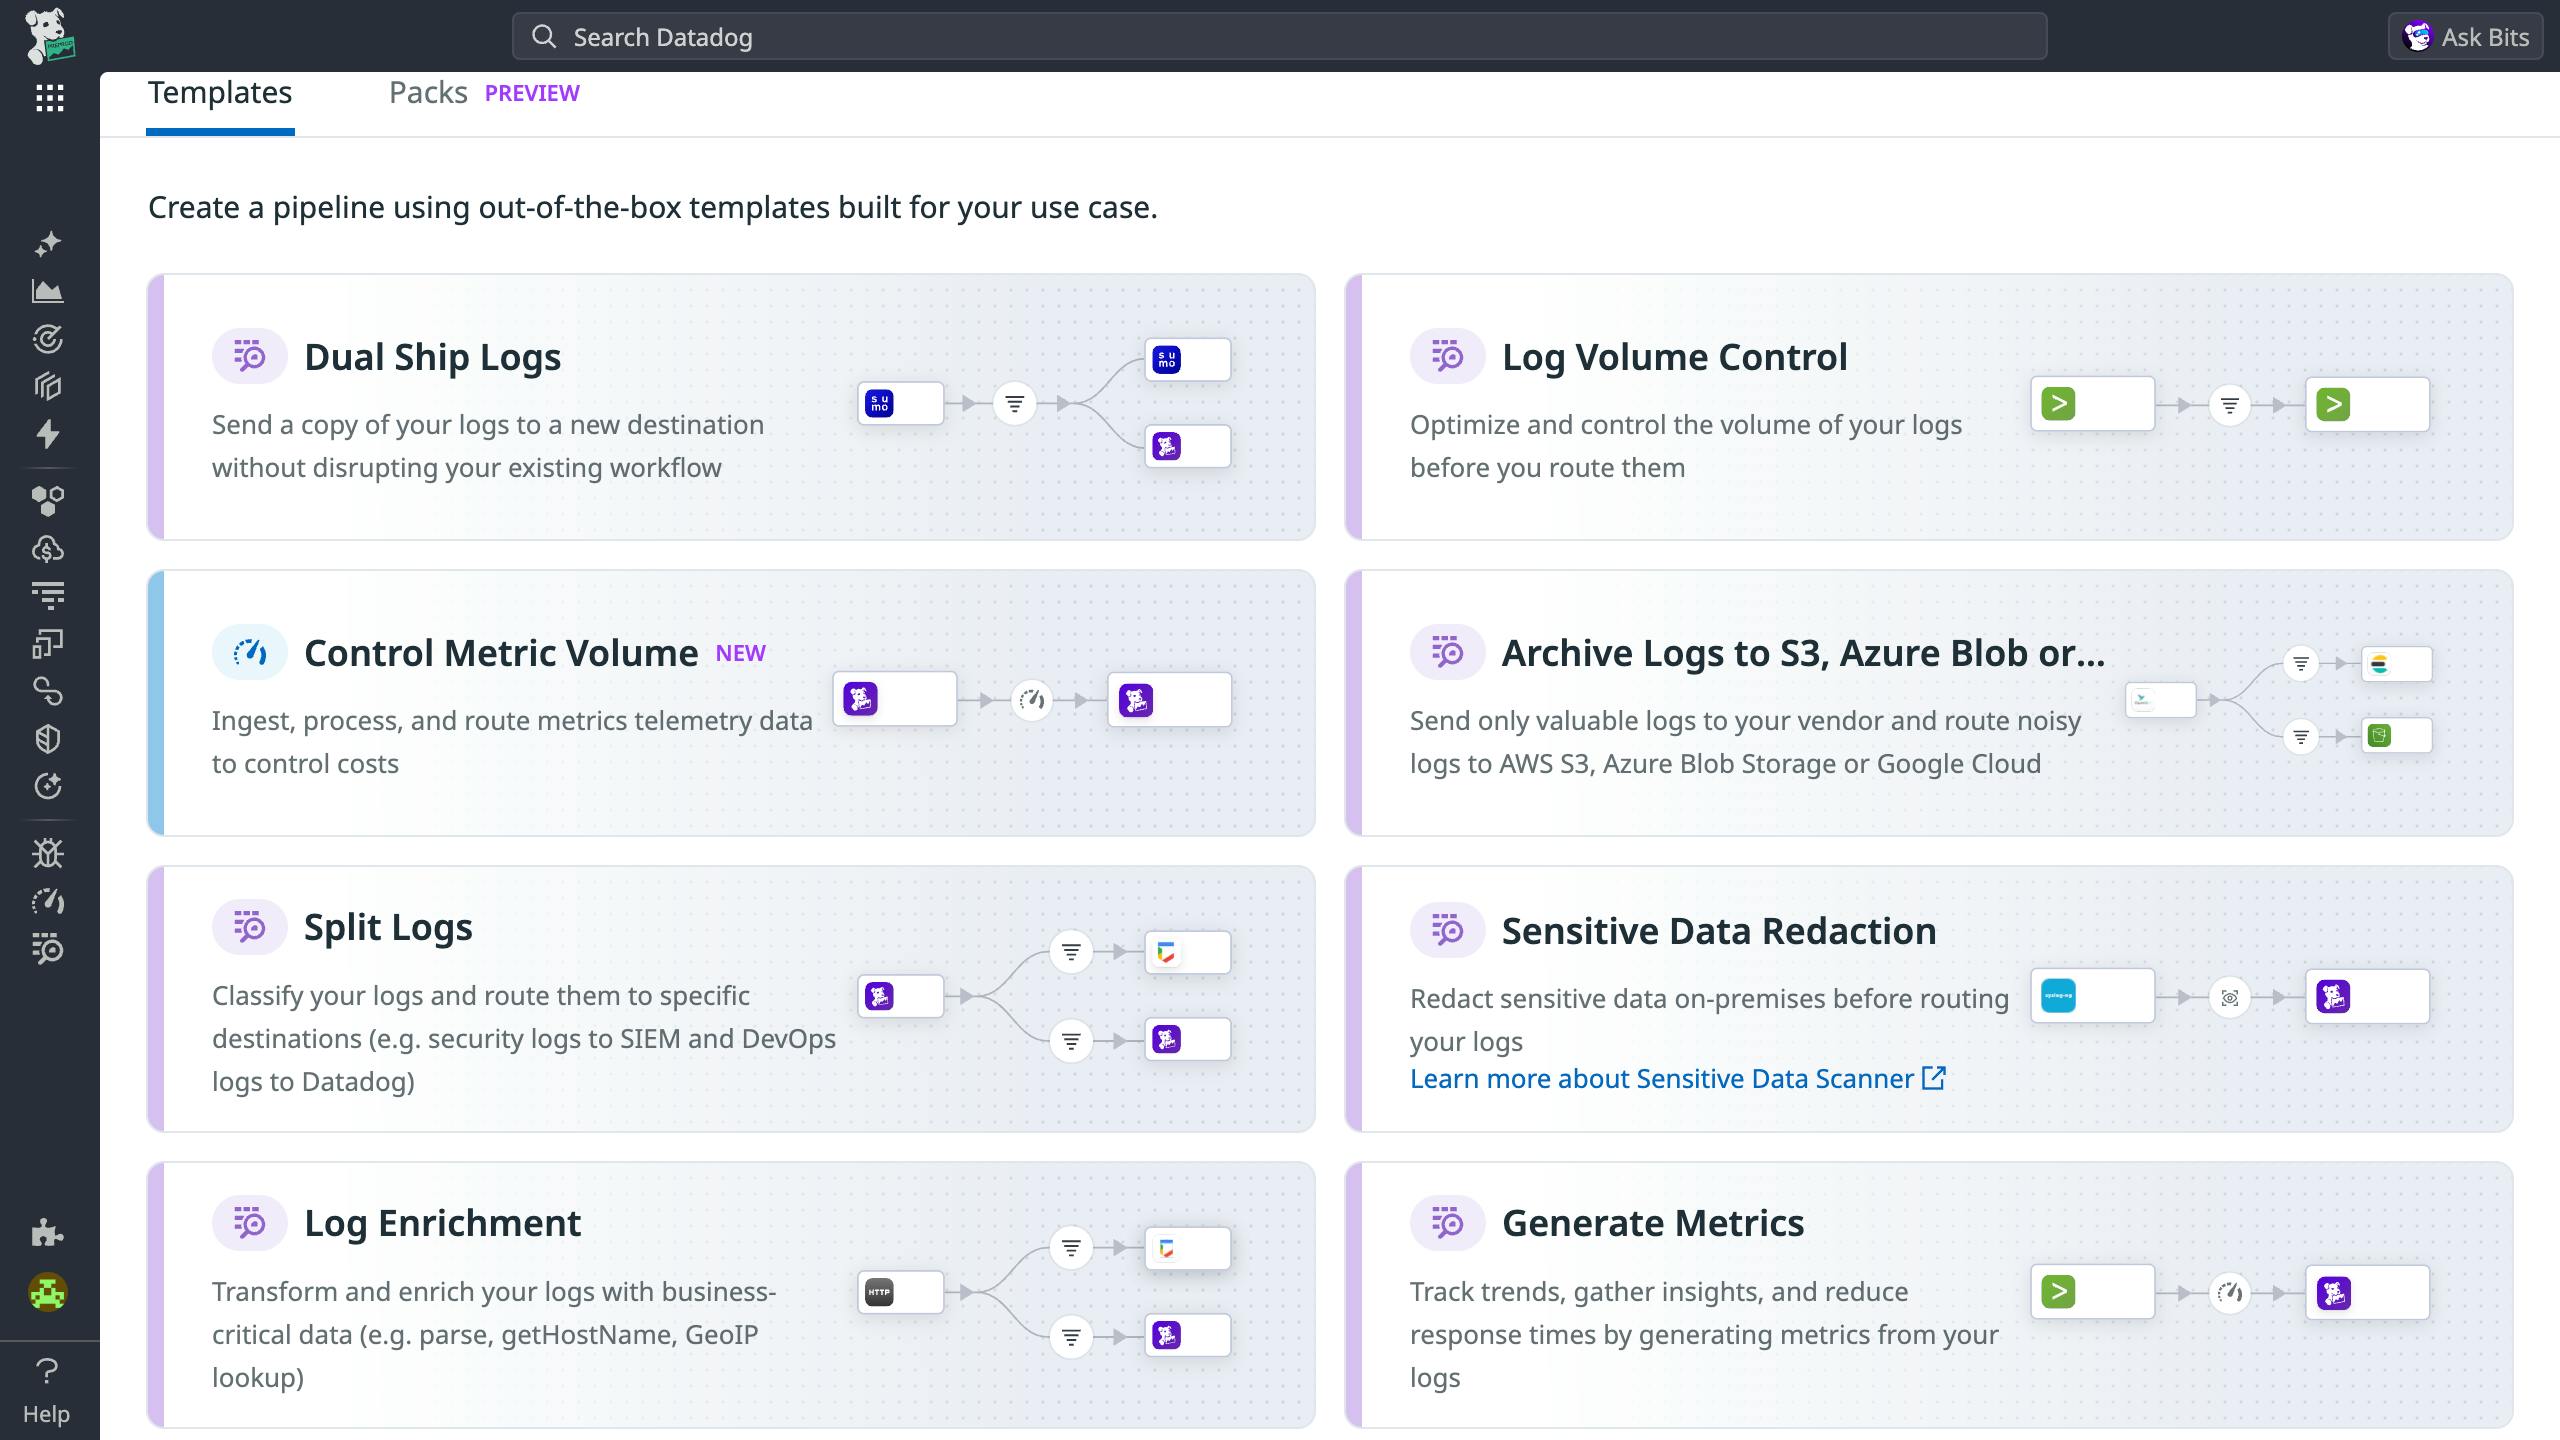Open the log pipelines filter sidebar icon
This screenshot has width=2560, height=1440.
pyautogui.click(x=48, y=594)
